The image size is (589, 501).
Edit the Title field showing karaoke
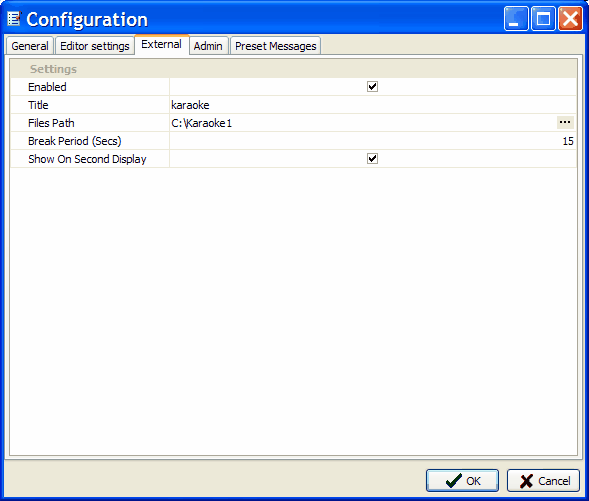point(373,105)
